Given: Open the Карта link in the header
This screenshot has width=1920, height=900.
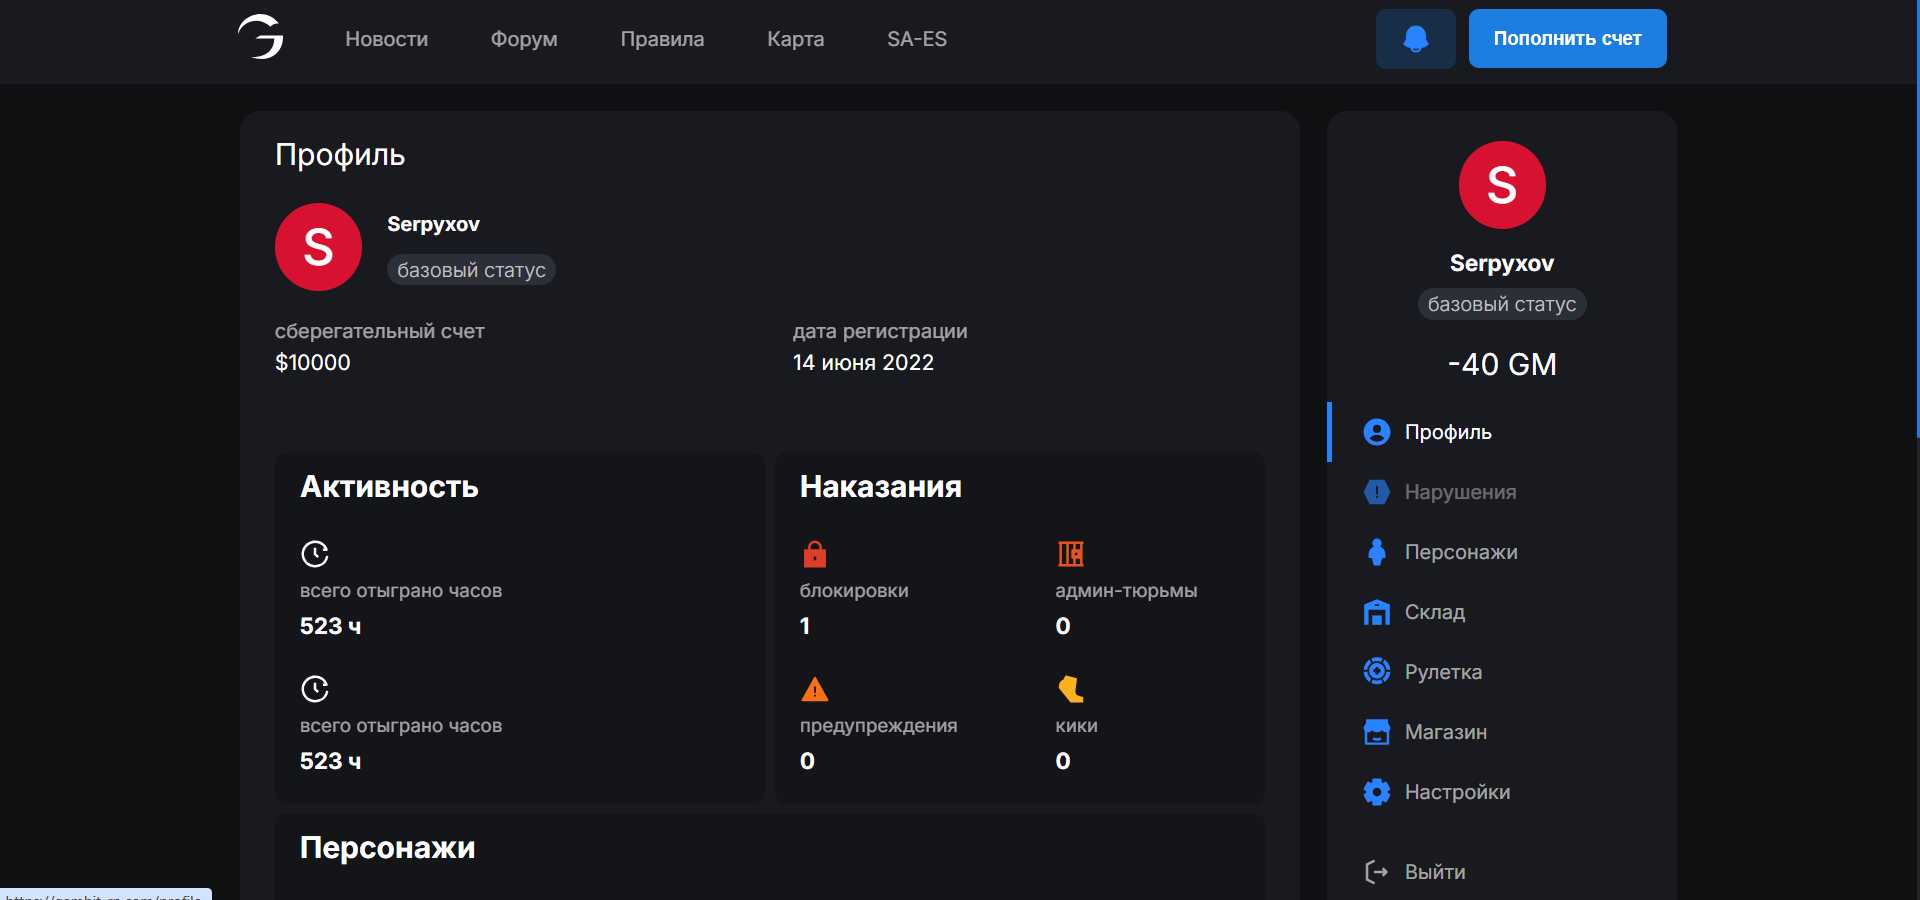Looking at the screenshot, I should (x=795, y=39).
